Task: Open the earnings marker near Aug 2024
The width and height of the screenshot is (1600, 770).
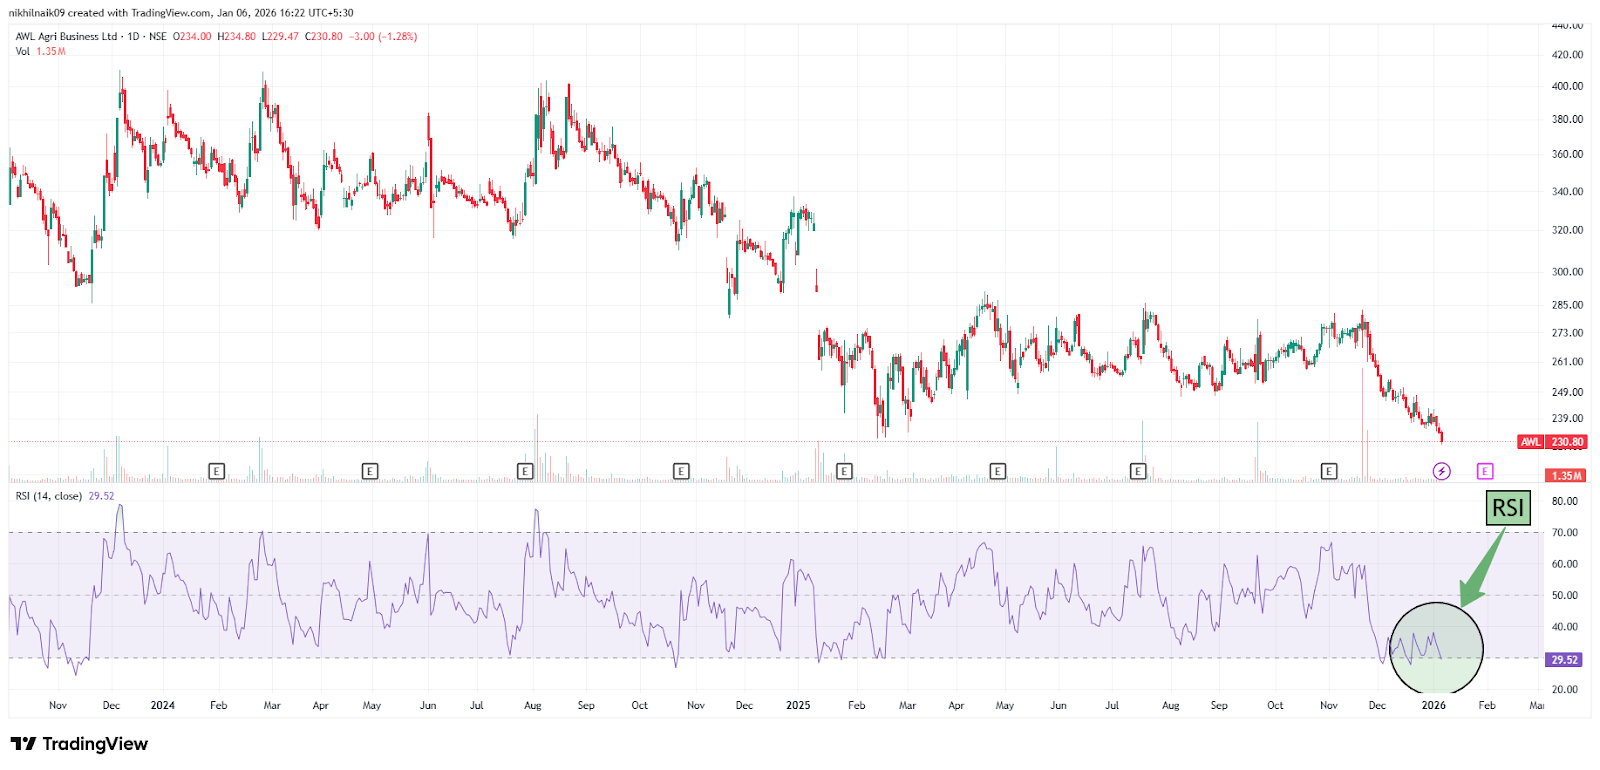Action: (x=525, y=471)
